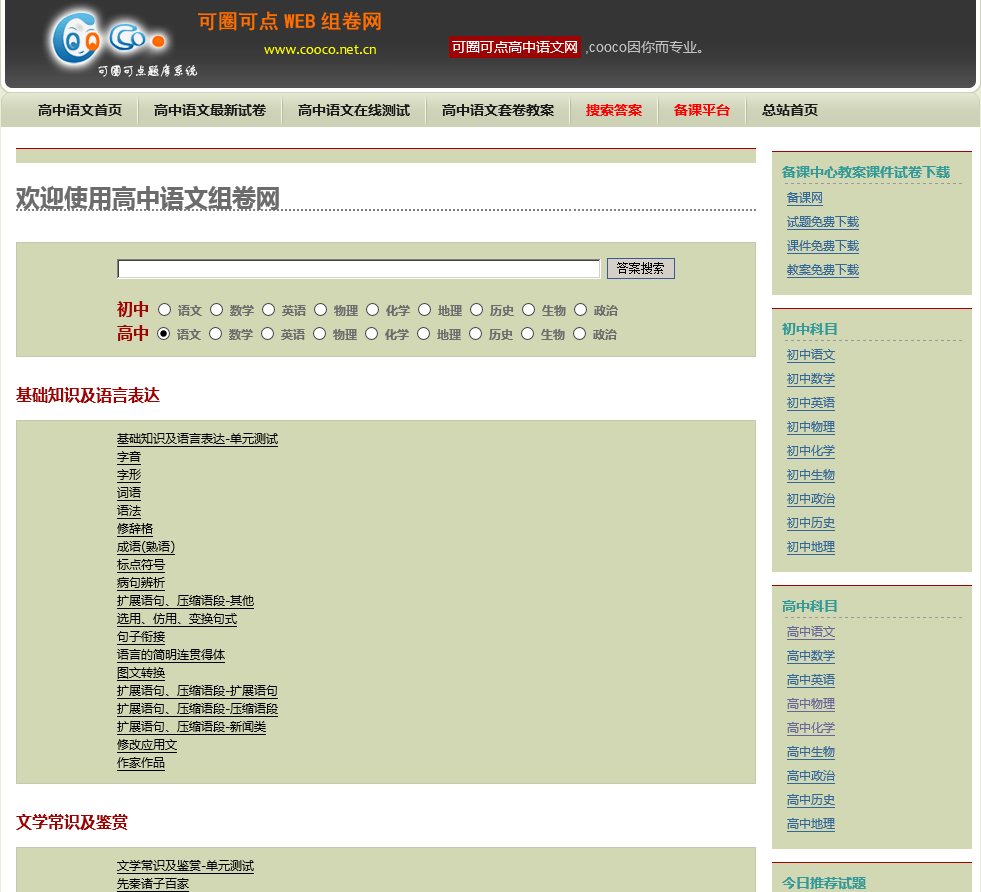Click the answer search text field
The image size is (981, 892).
coord(358,268)
